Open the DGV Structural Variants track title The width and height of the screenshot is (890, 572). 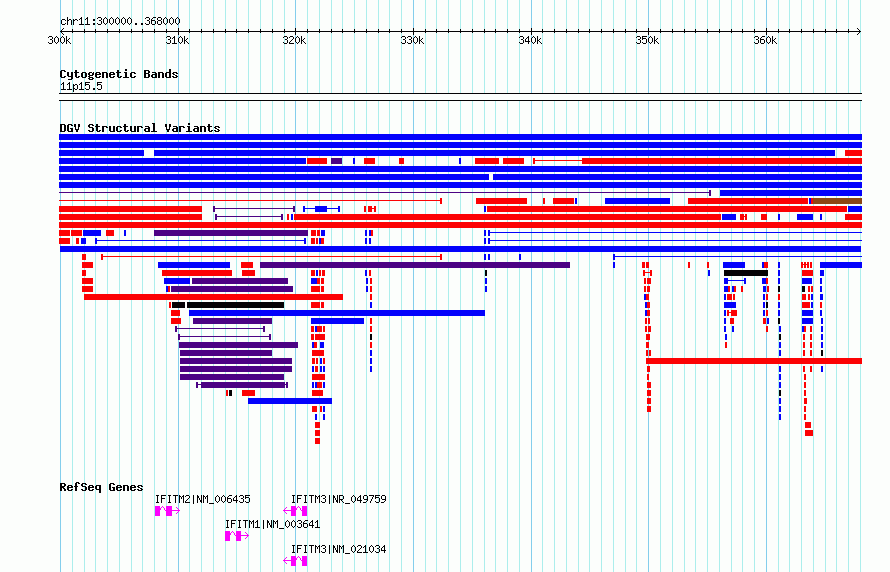[x=140, y=128]
